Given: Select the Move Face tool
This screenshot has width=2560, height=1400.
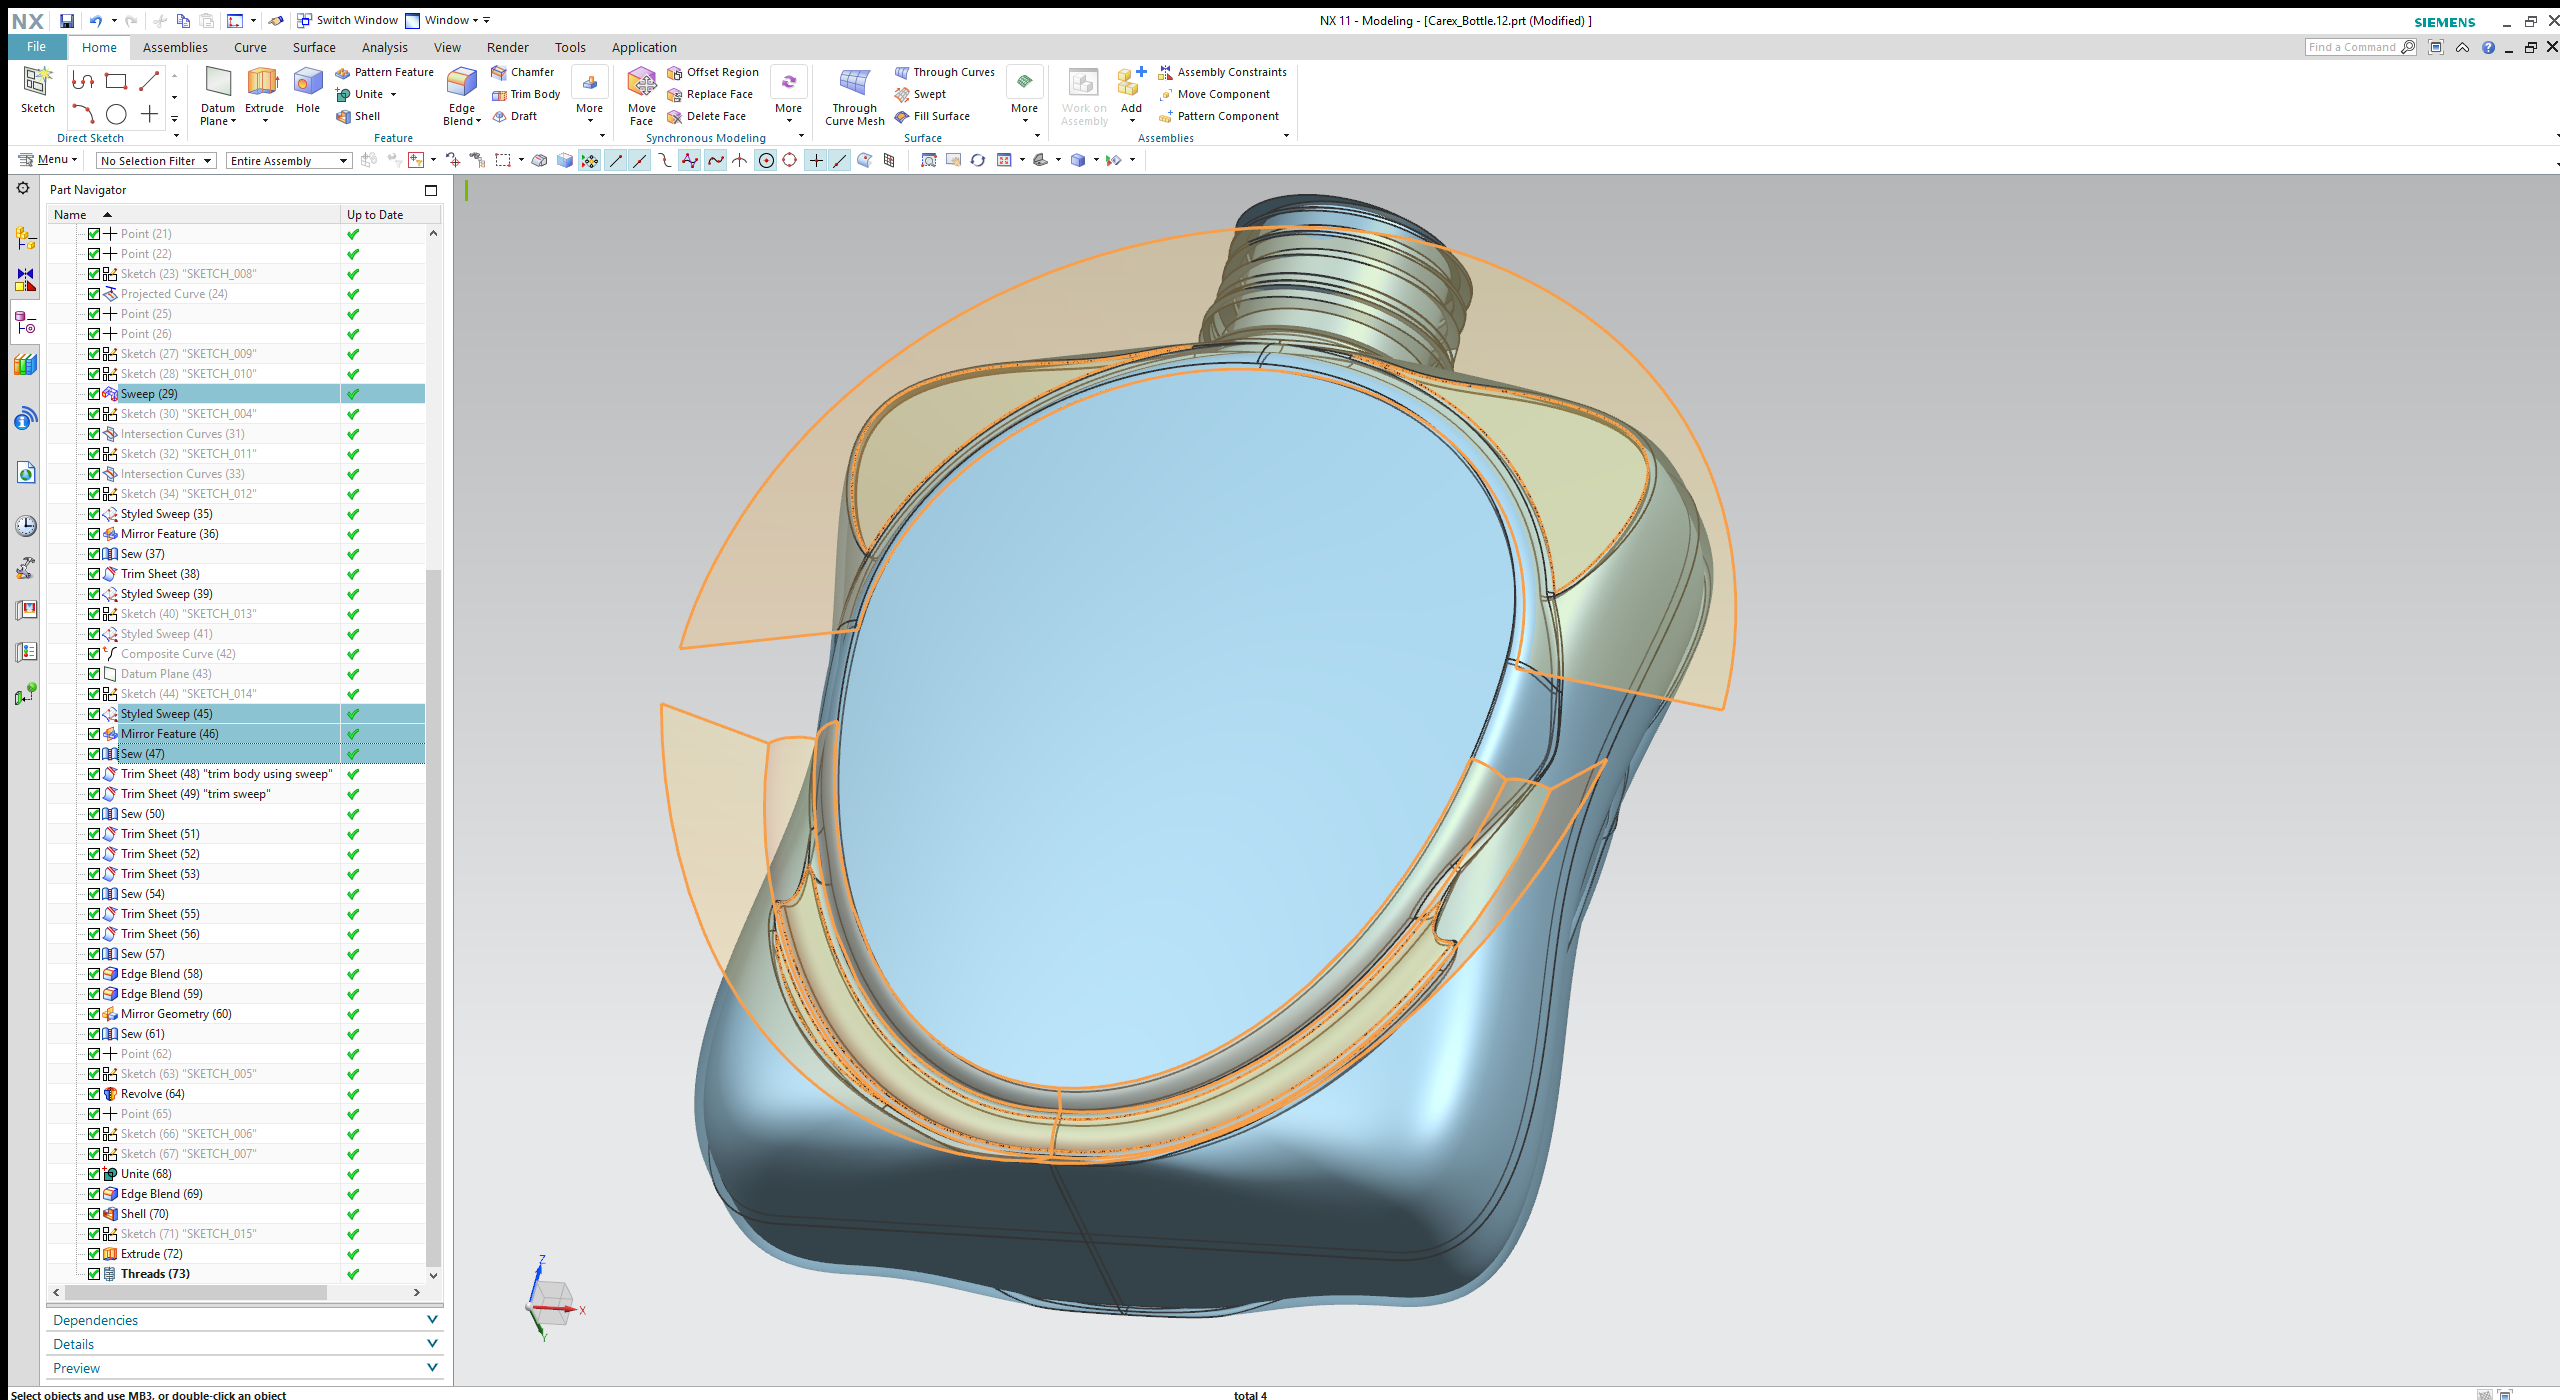Looking at the screenshot, I should (x=641, y=88).
